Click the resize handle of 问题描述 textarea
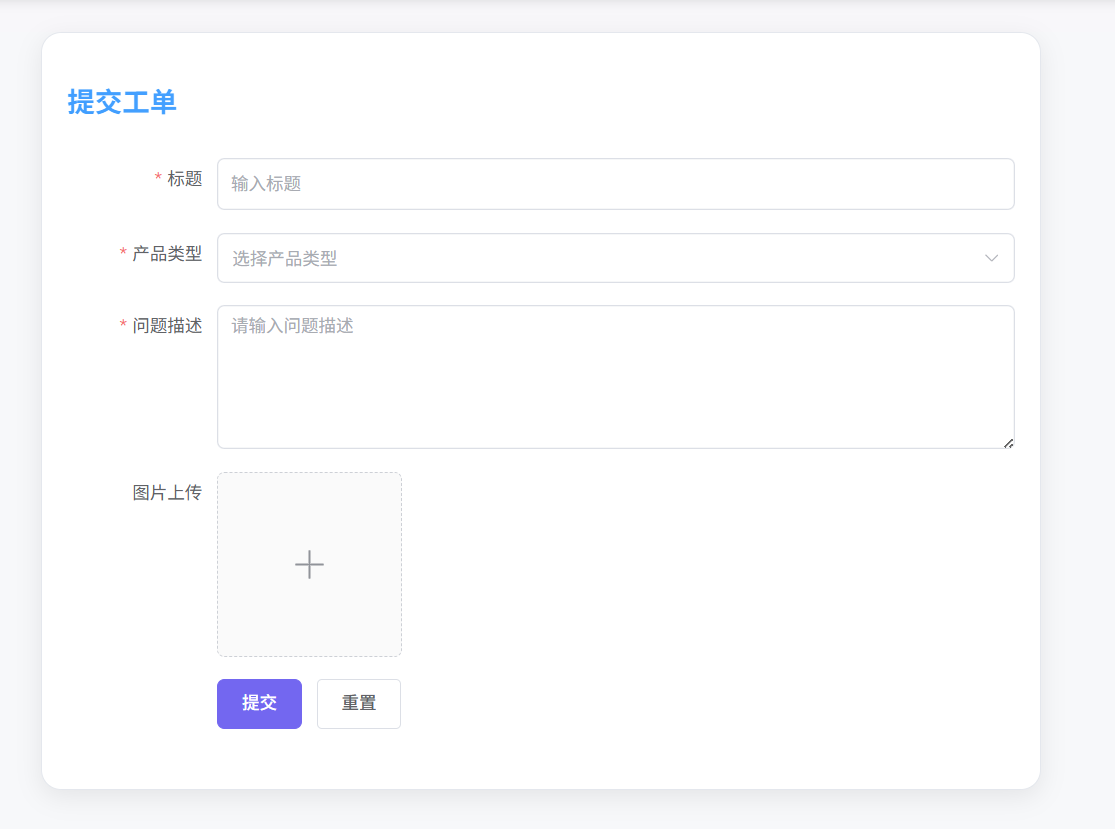The width and height of the screenshot is (1115, 829). (1008, 443)
